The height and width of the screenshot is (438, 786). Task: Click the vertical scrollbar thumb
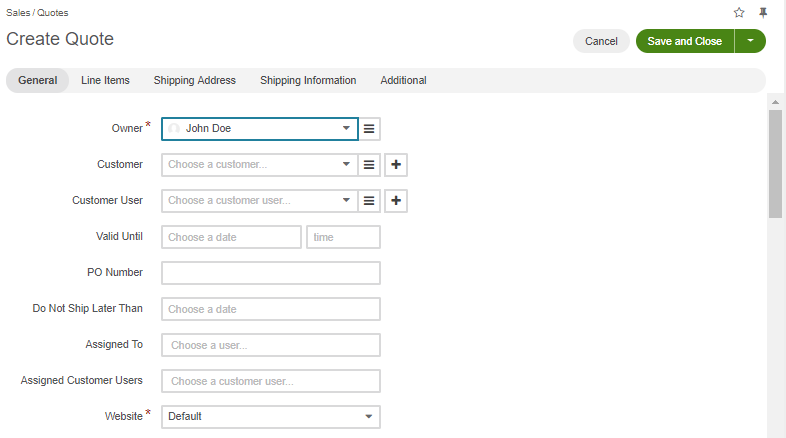tap(775, 164)
